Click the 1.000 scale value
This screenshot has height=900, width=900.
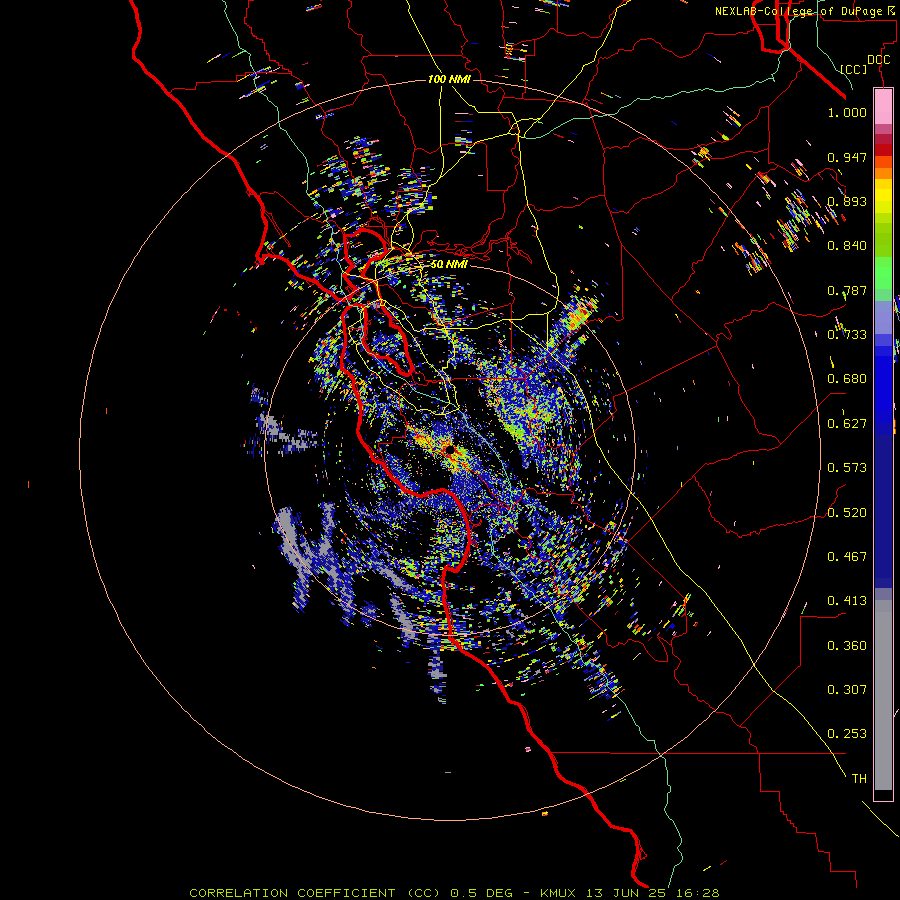click(847, 112)
